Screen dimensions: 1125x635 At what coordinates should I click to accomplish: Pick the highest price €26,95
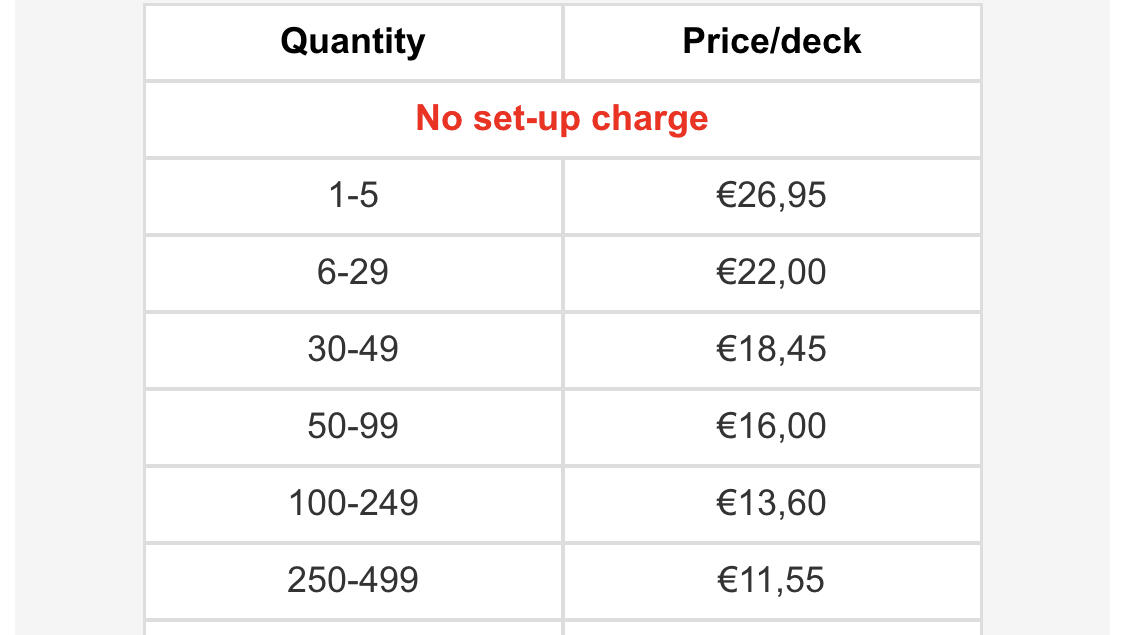click(x=771, y=195)
